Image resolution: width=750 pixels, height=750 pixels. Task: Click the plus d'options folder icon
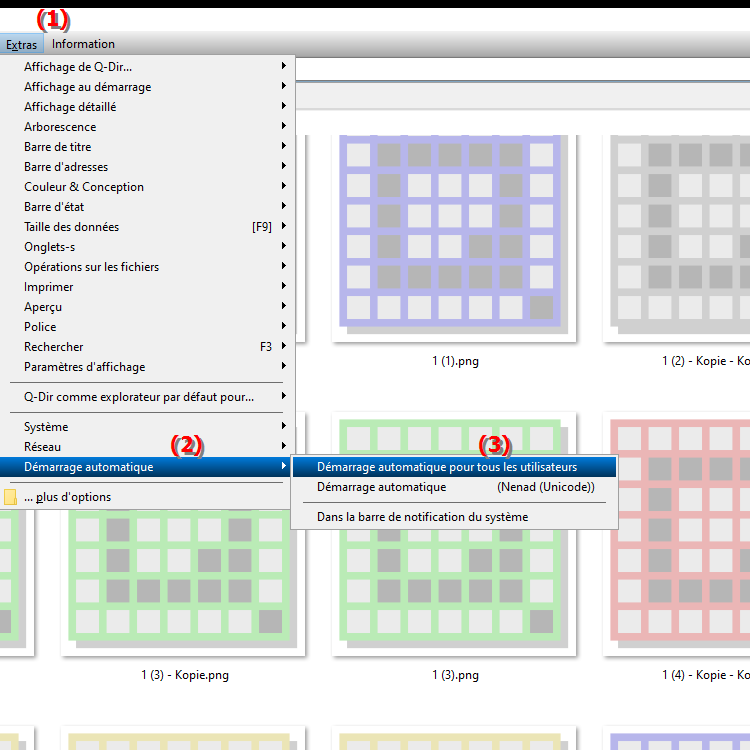[x=11, y=497]
